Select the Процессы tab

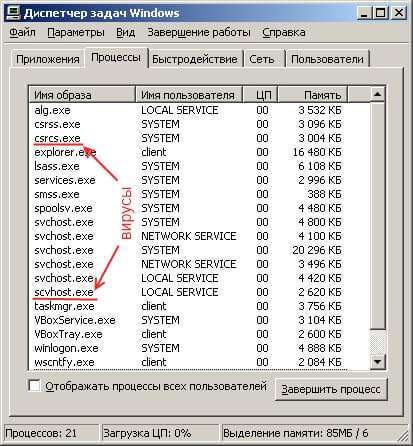[116, 57]
